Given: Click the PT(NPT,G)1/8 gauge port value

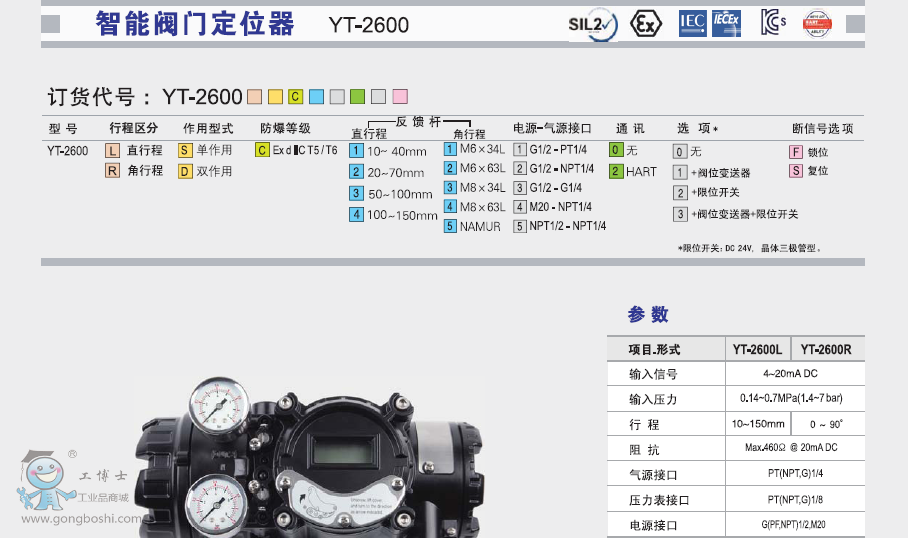Looking at the screenshot, I should [x=795, y=499].
